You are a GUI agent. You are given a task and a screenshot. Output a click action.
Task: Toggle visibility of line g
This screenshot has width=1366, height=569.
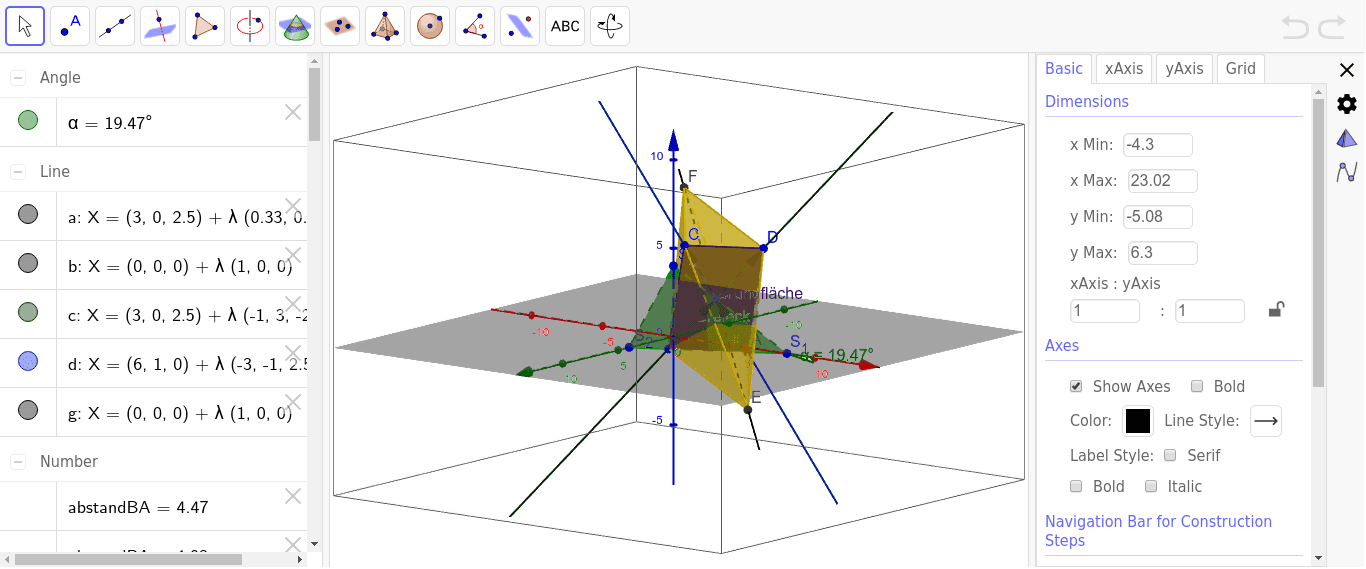click(x=28, y=410)
